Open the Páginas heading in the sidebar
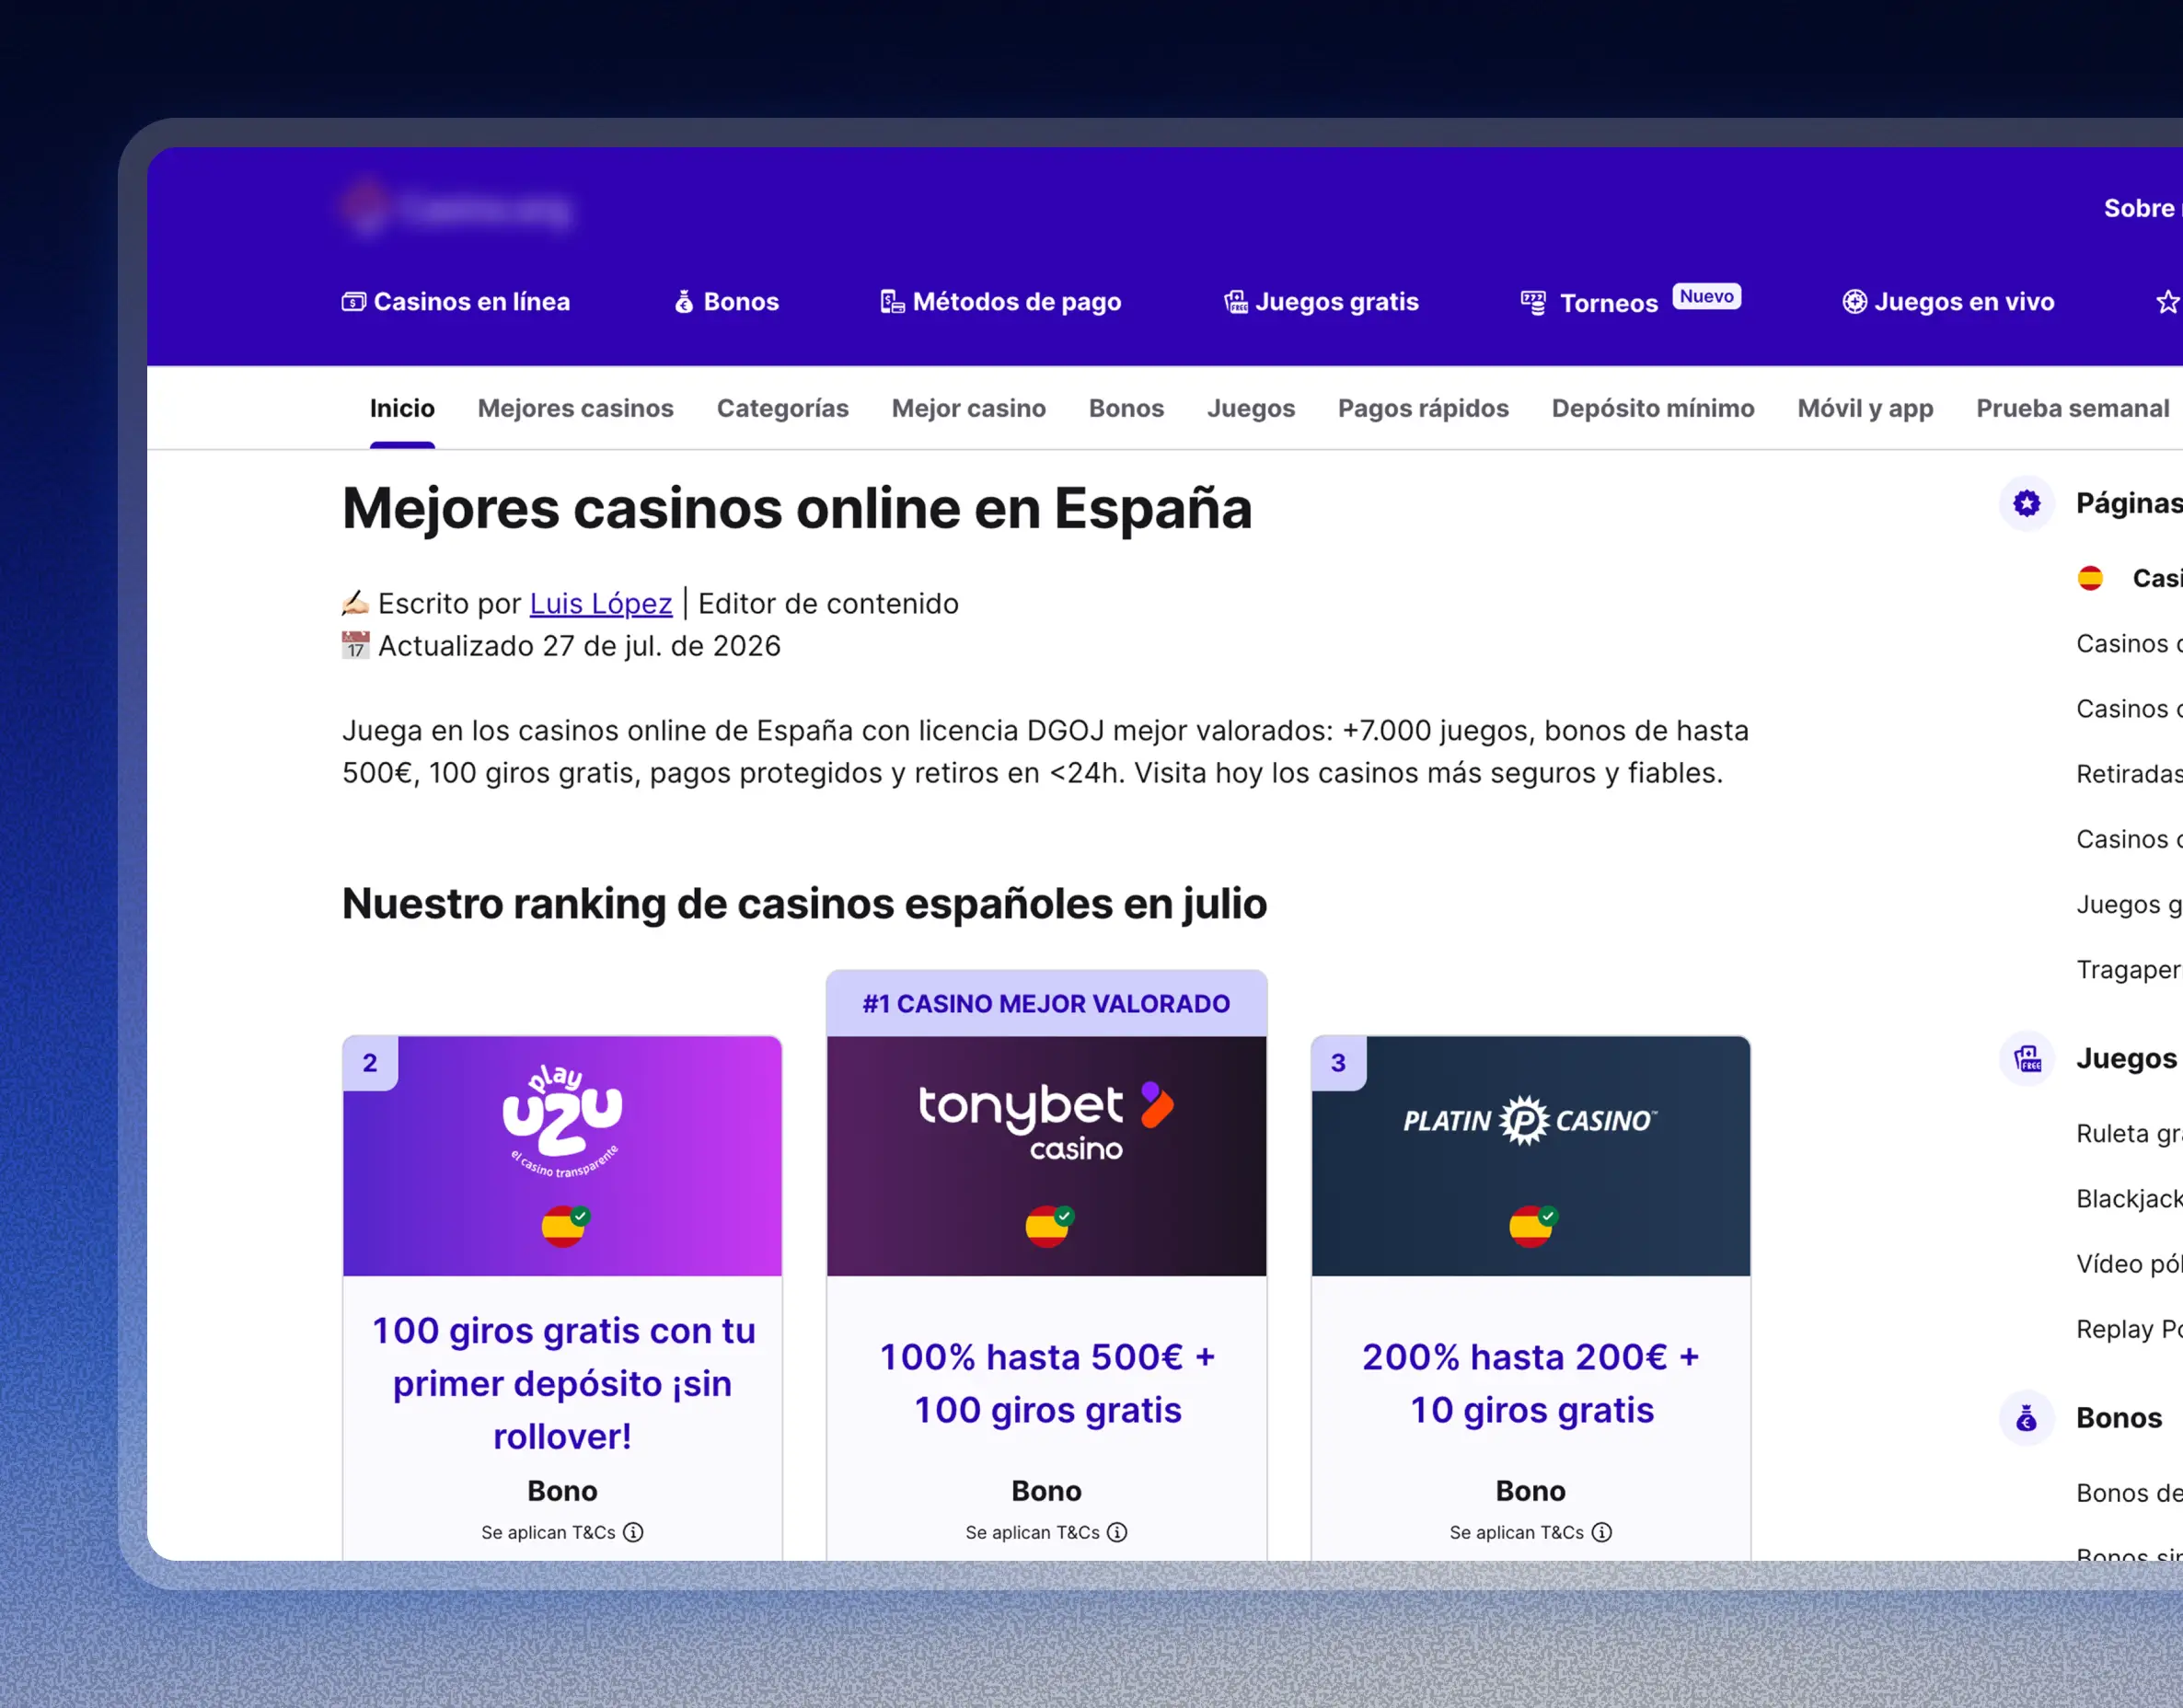 pos(2129,503)
